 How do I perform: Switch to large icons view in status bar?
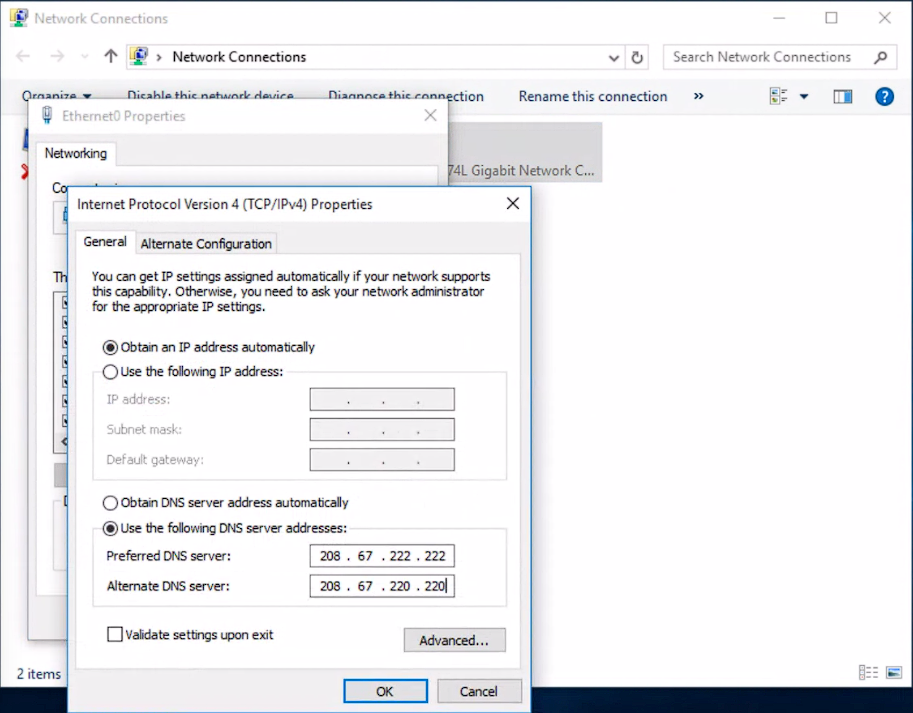point(894,673)
